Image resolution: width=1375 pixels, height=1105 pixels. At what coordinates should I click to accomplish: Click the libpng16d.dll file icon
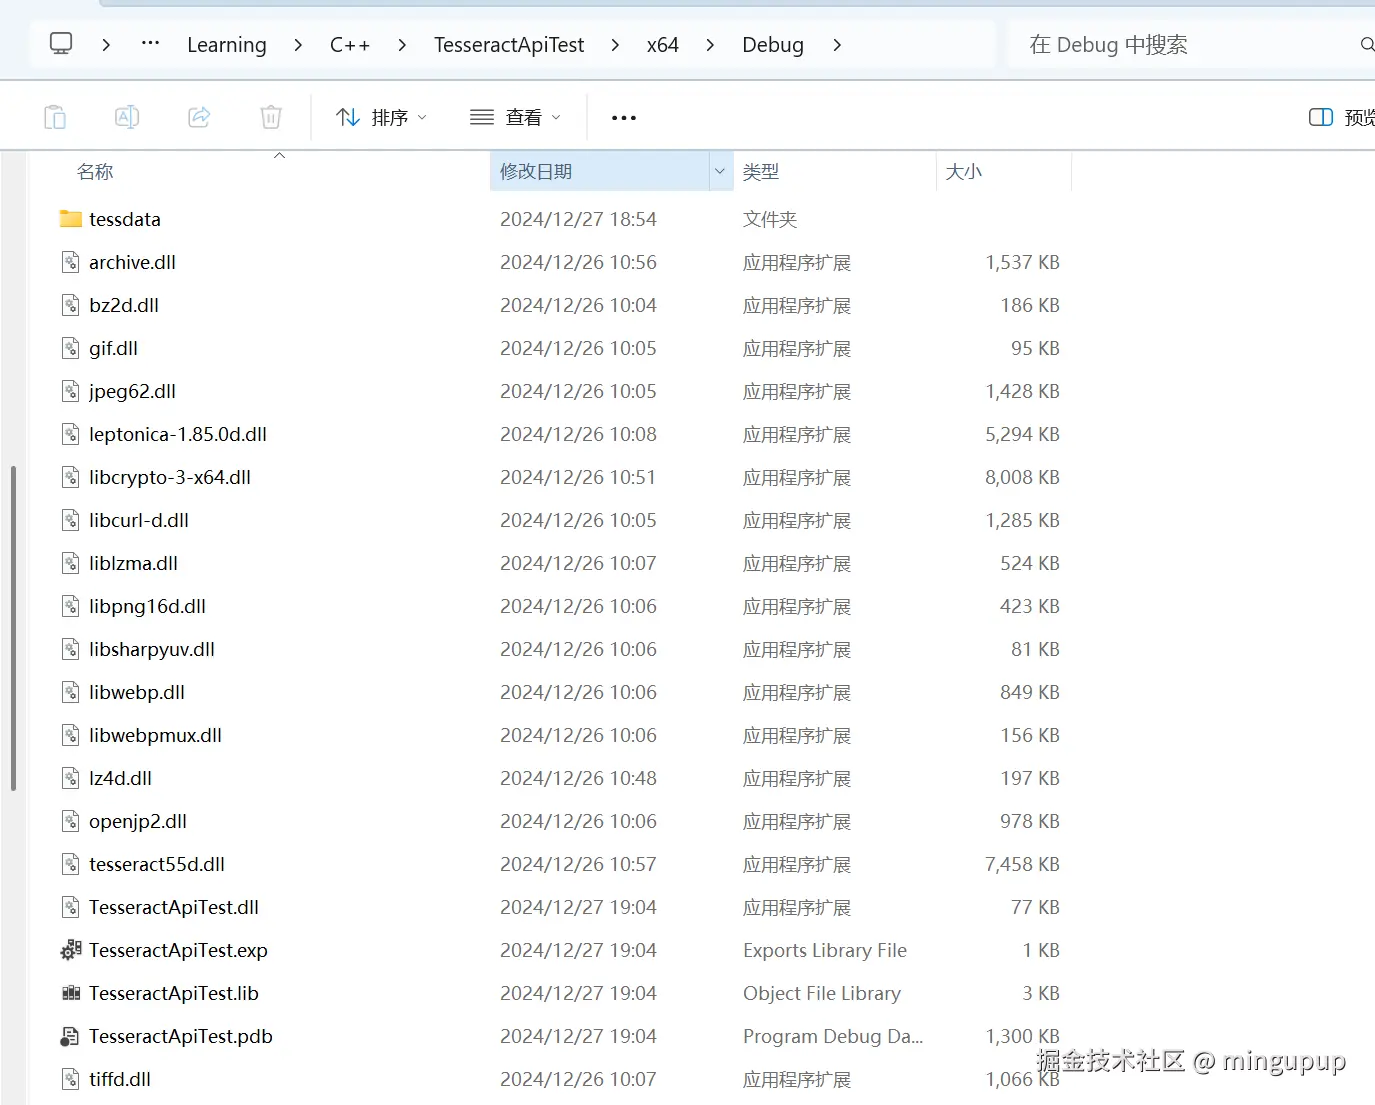pos(70,606)
